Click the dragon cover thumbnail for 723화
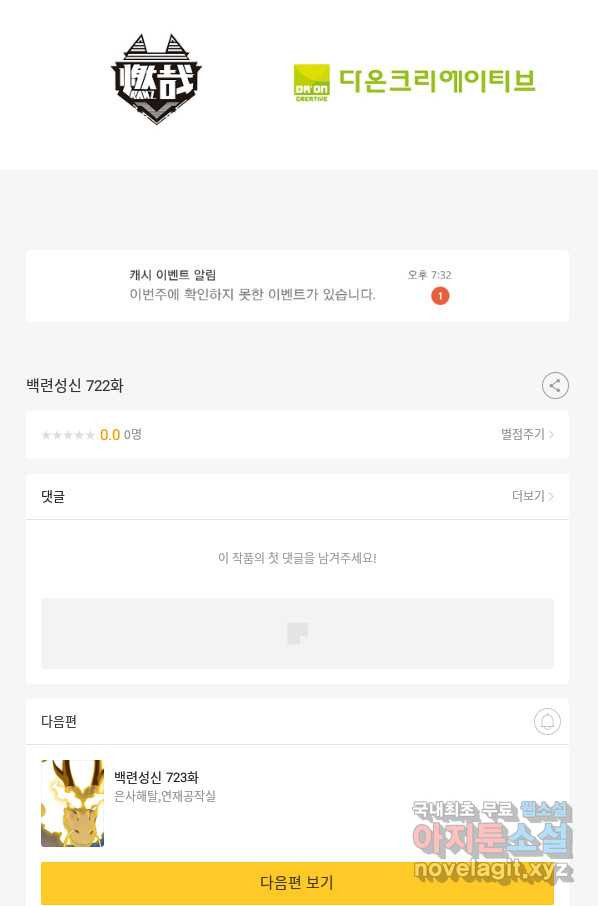This screenshot has height=906, width=598. tap(72, 803)
